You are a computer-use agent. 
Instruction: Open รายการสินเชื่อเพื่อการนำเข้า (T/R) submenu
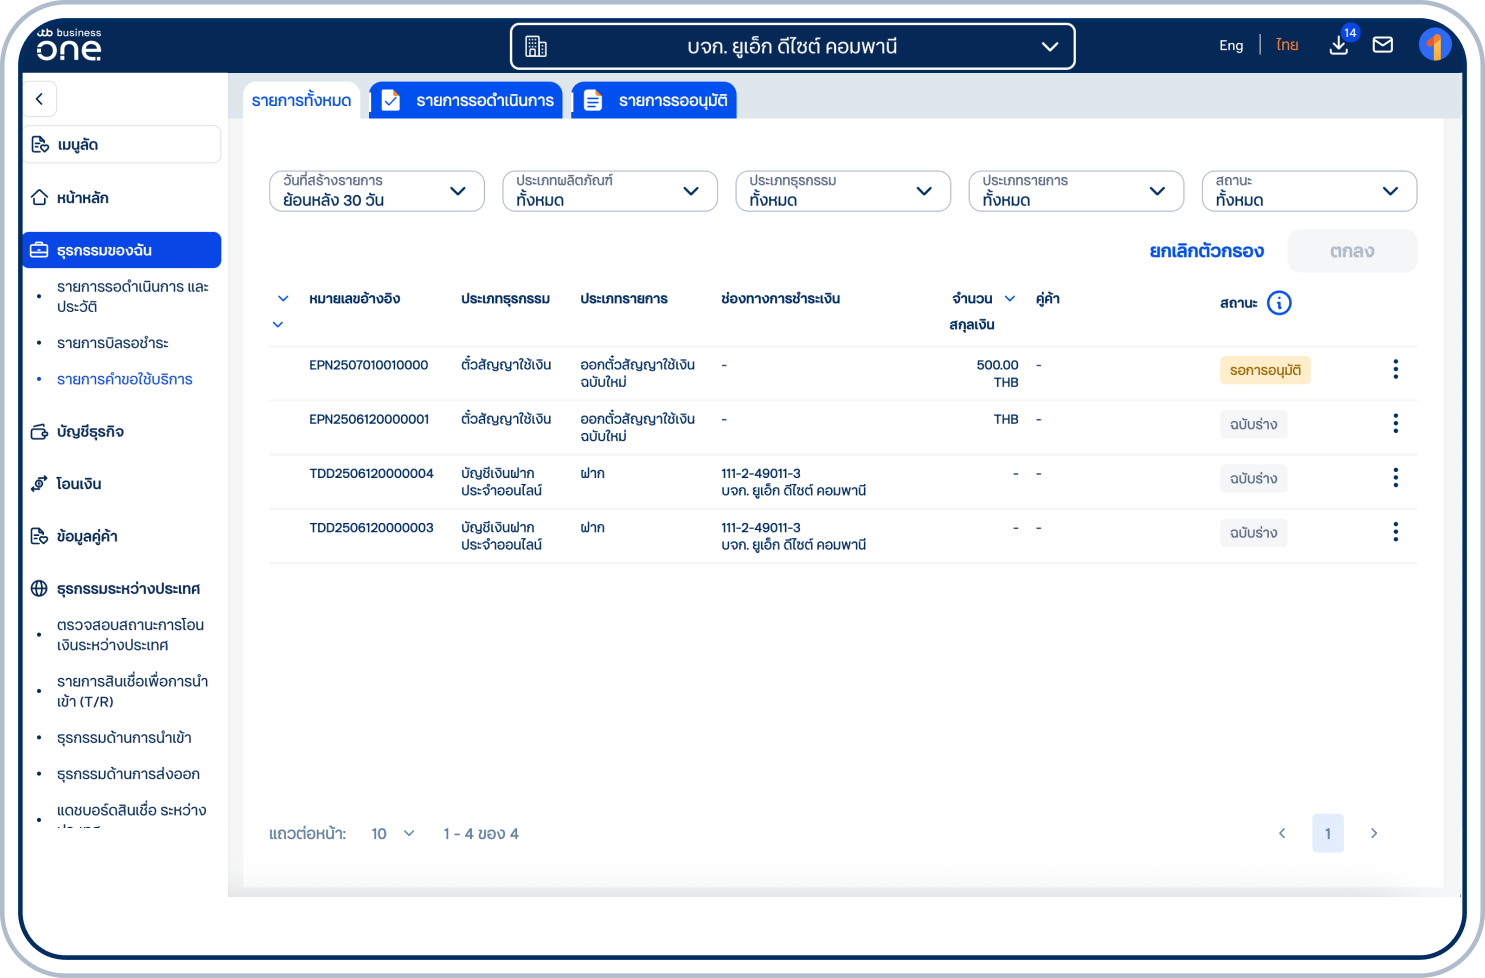tap(133, 691)
